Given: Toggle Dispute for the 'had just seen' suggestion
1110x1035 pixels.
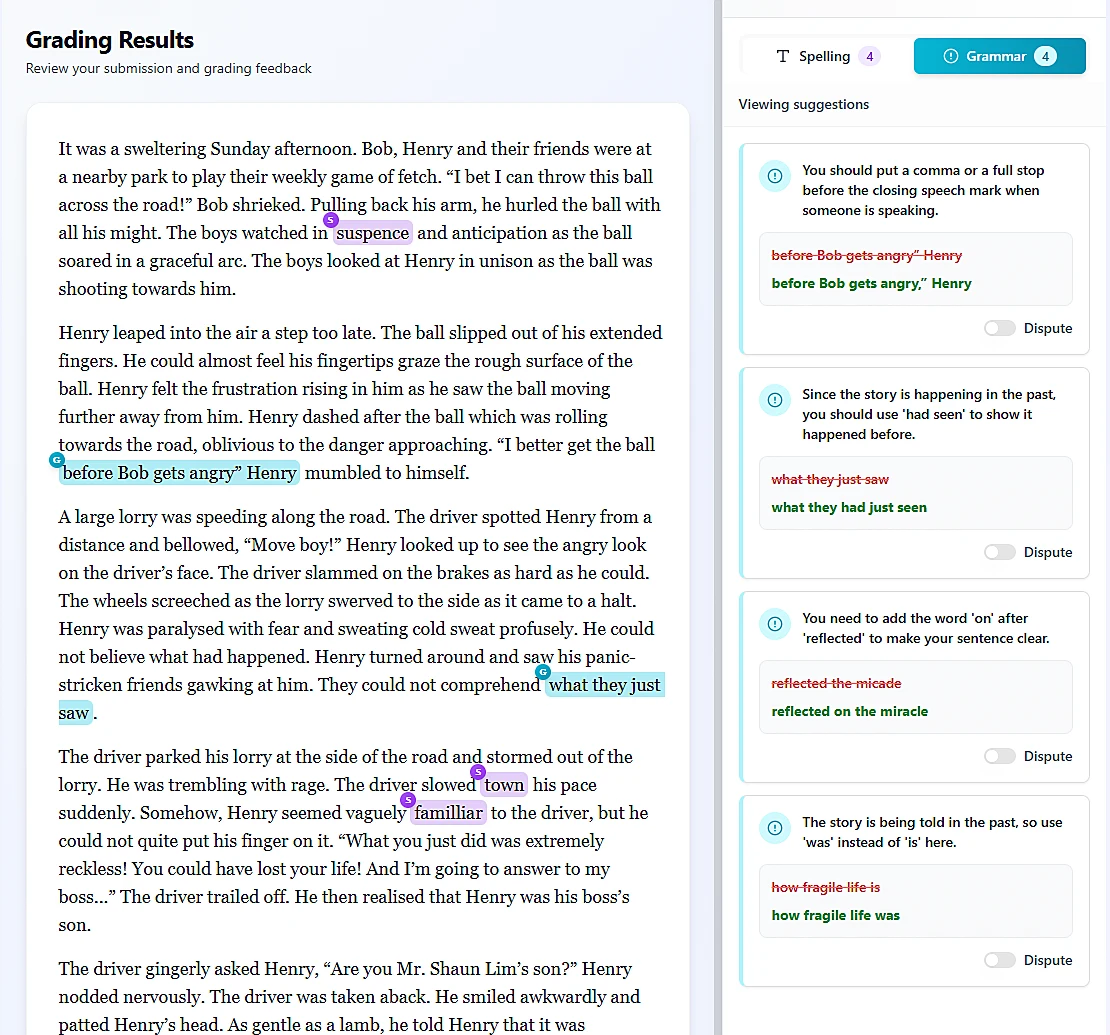Looking at the screenshot, I should pyautogui.click(x=999, y=552).
